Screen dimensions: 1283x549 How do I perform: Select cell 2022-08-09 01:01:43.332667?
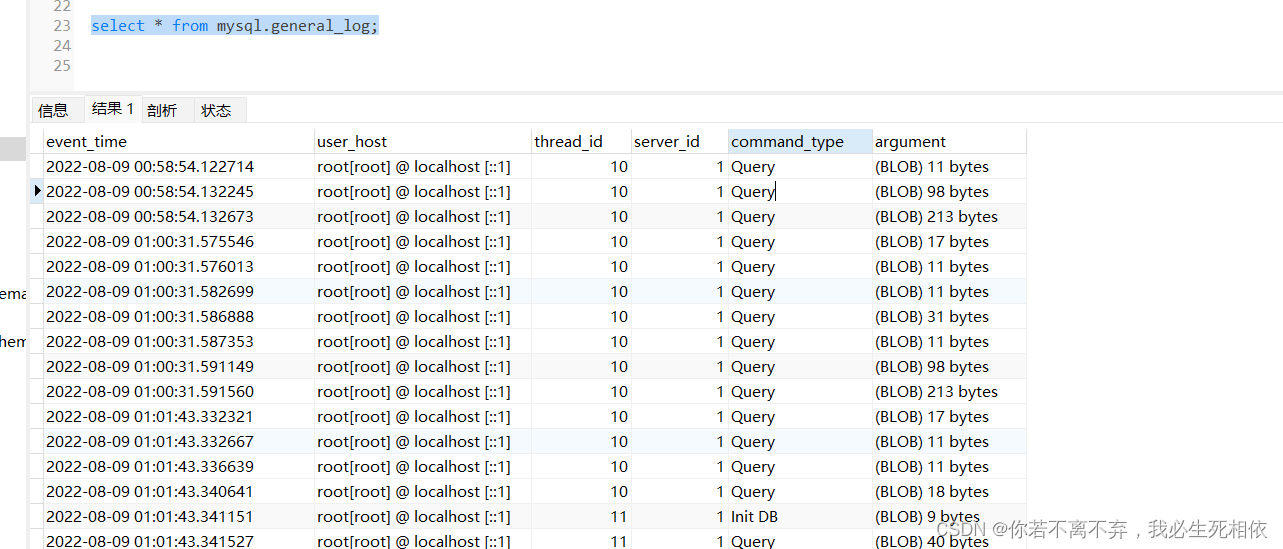[x=179, y=441]
